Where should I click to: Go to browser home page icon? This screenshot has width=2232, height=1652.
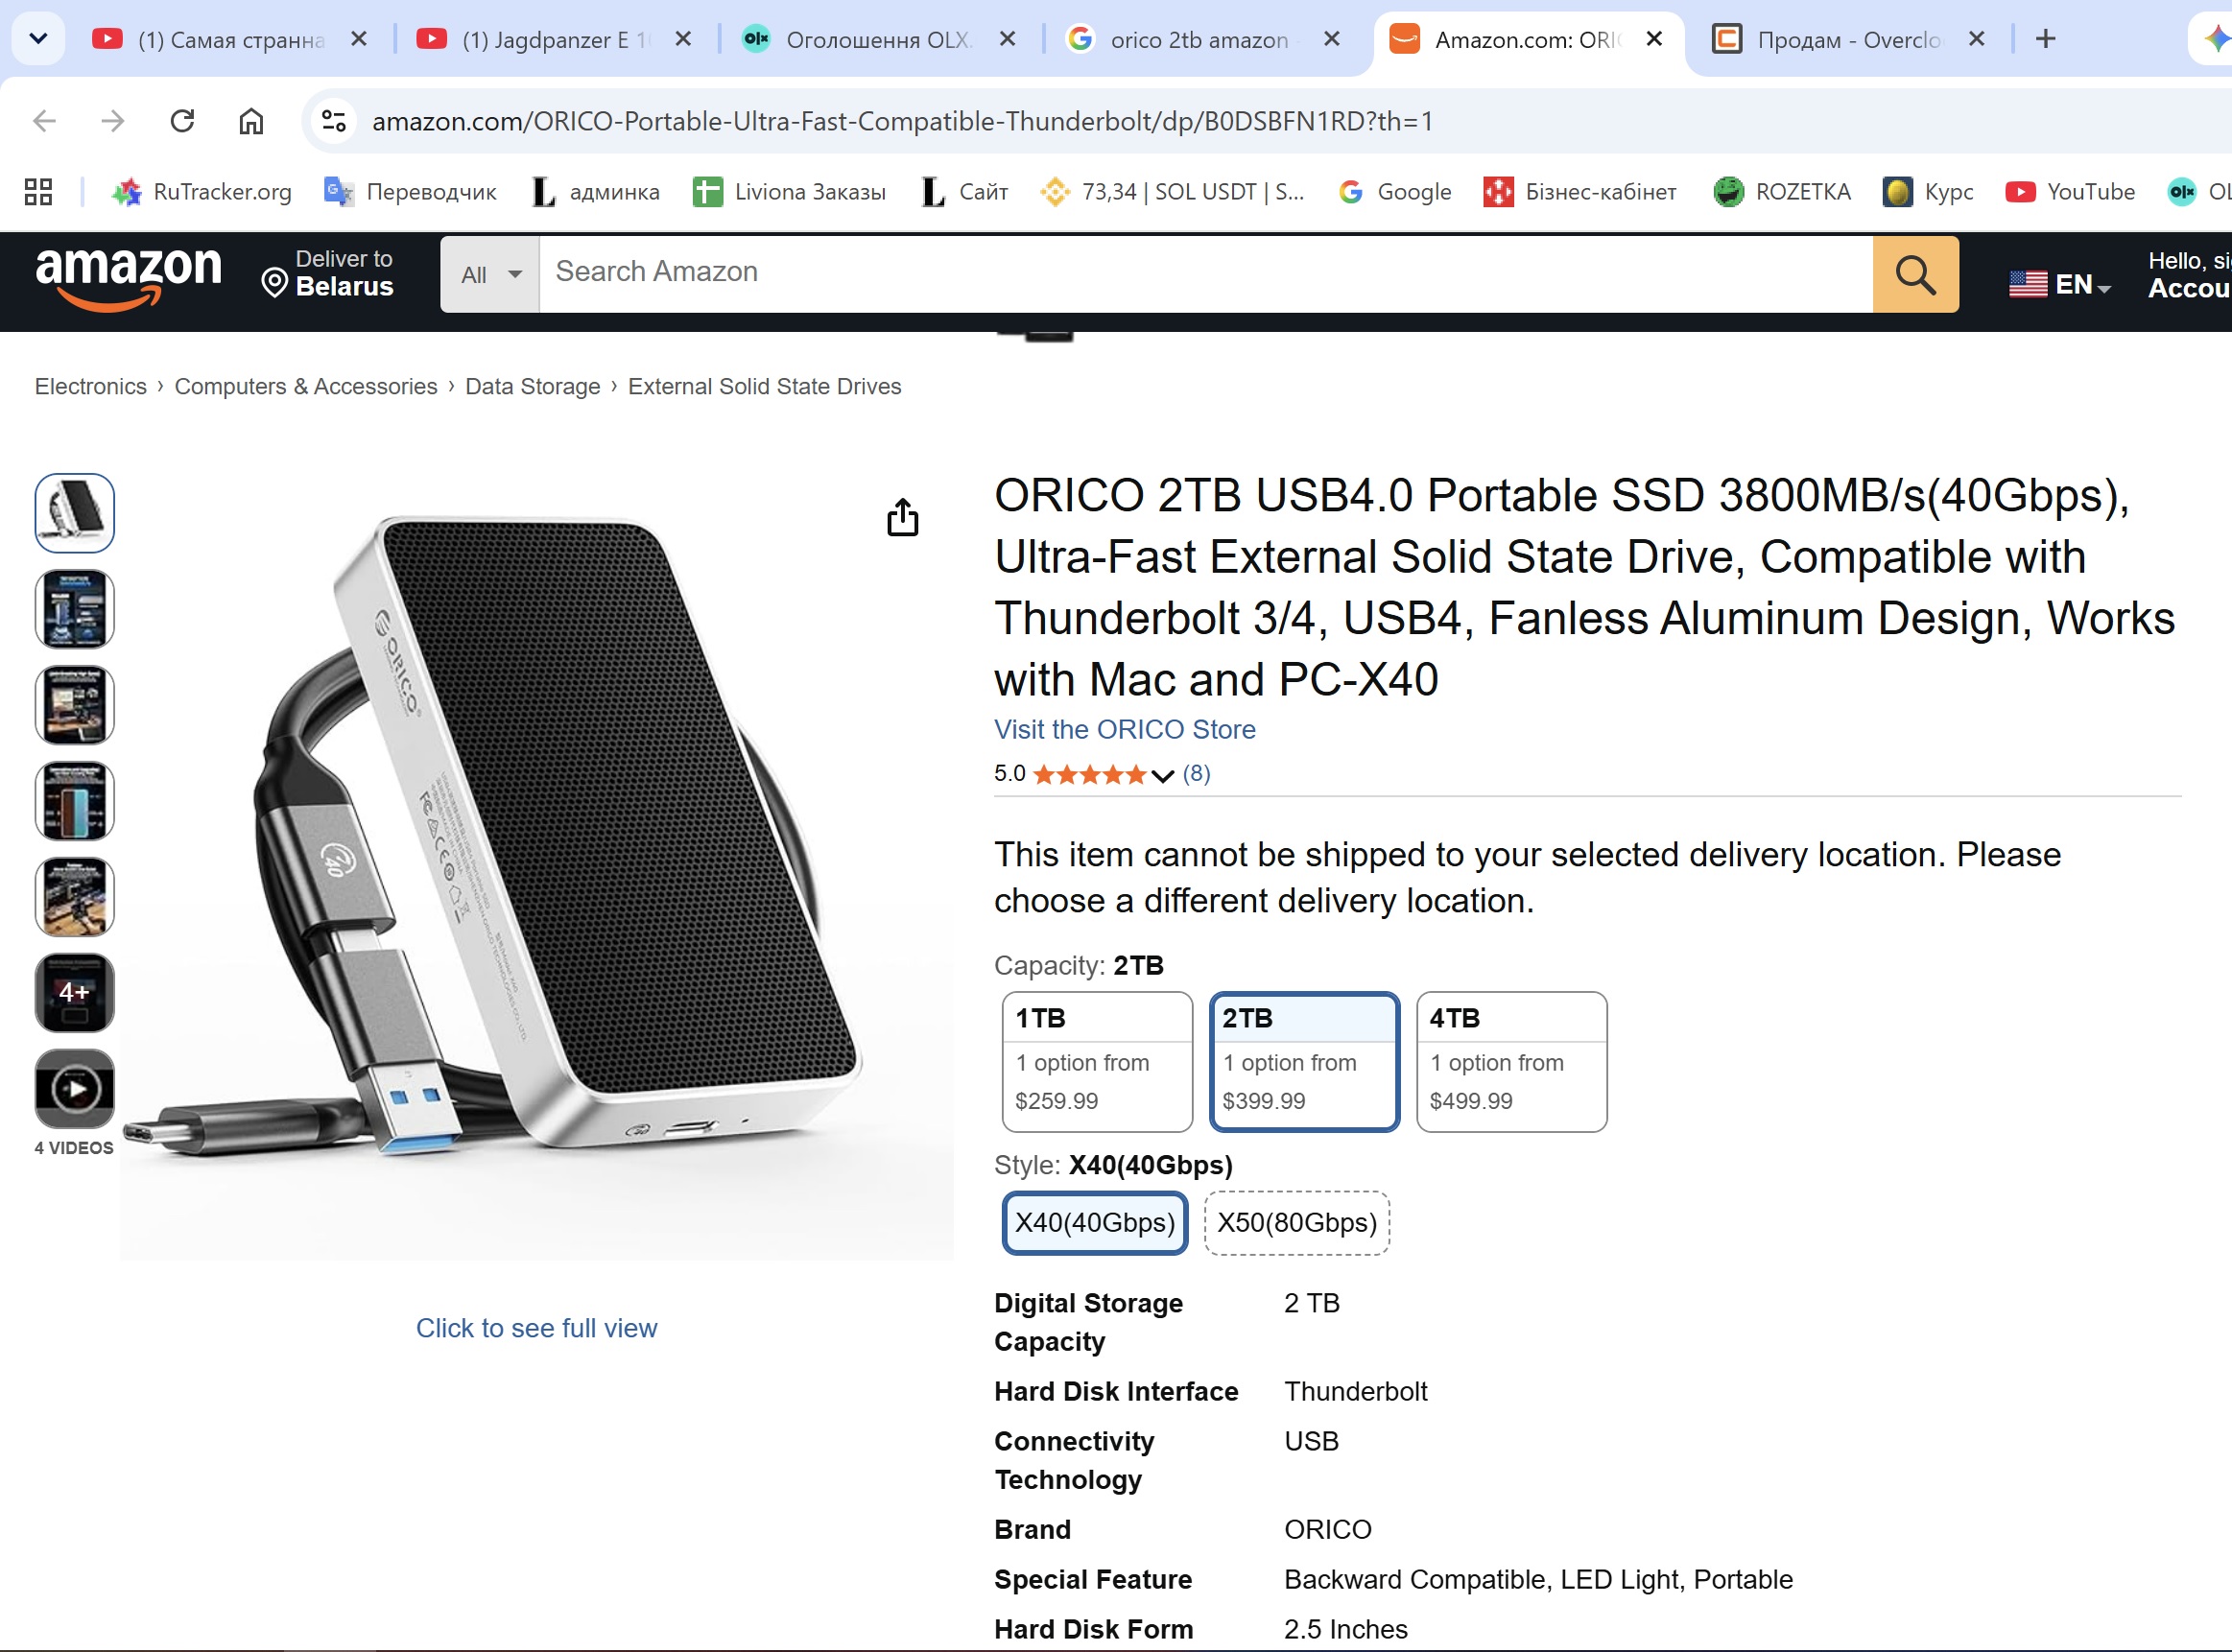click(251, 121)
